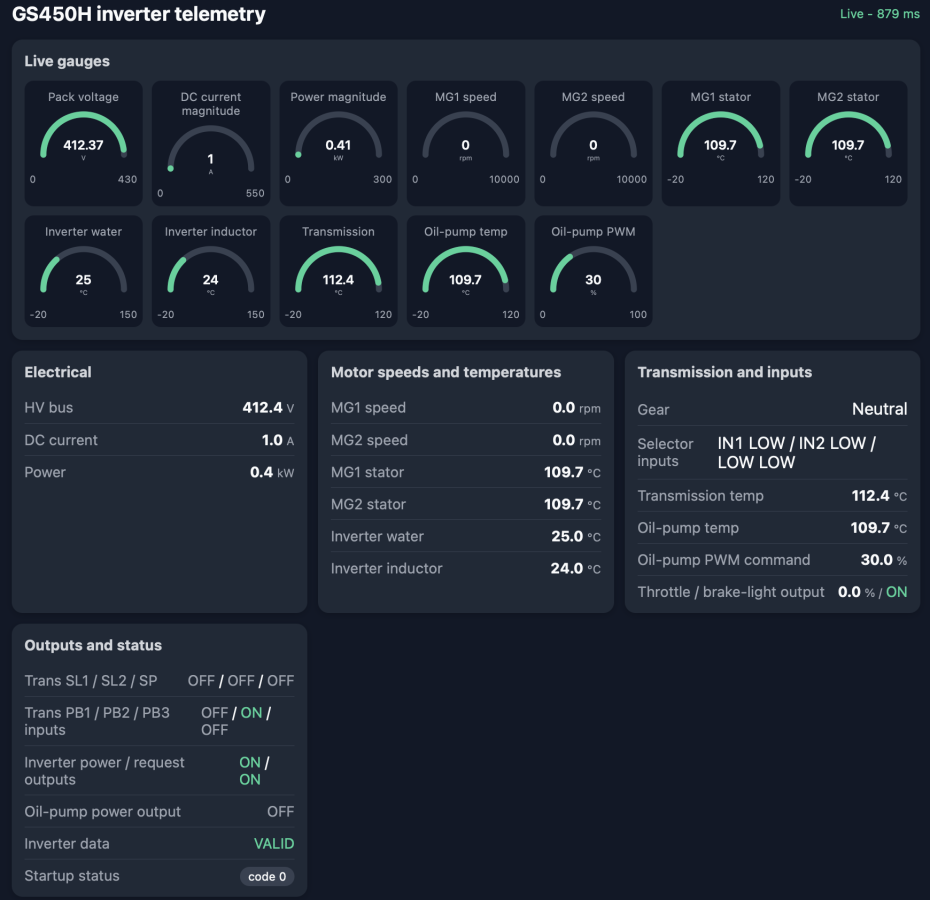Image resolution: width=930 pixels, height=900 pixels.
Task: Select the Oil-pump PWM gauge showing 30
Action: tap(593, 271)
